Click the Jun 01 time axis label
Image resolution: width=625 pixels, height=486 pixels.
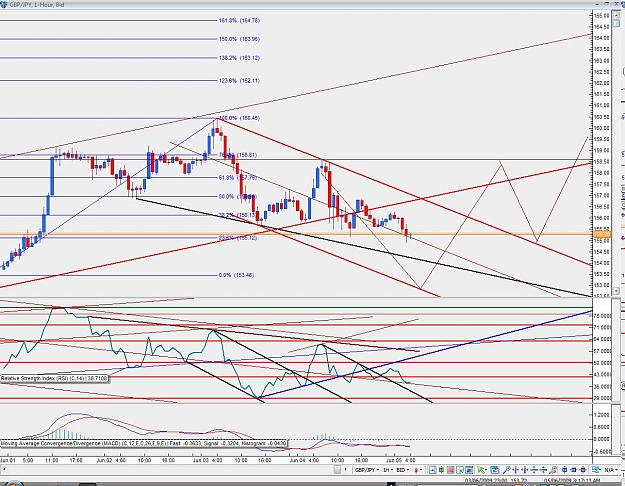[x=8, y=460]
